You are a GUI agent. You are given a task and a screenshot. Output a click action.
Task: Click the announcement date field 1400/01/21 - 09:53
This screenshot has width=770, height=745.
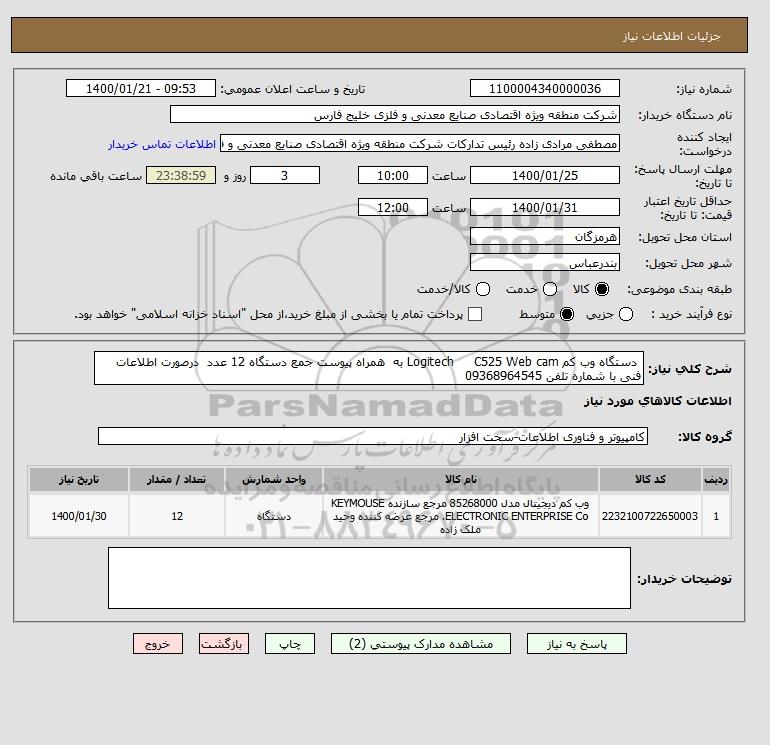click(x=141, y=88)
